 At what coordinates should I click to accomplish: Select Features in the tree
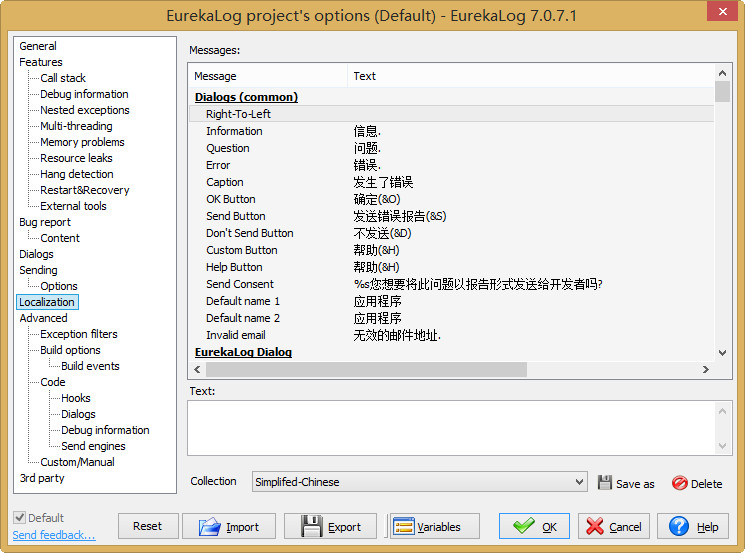[x=41, y=62]
